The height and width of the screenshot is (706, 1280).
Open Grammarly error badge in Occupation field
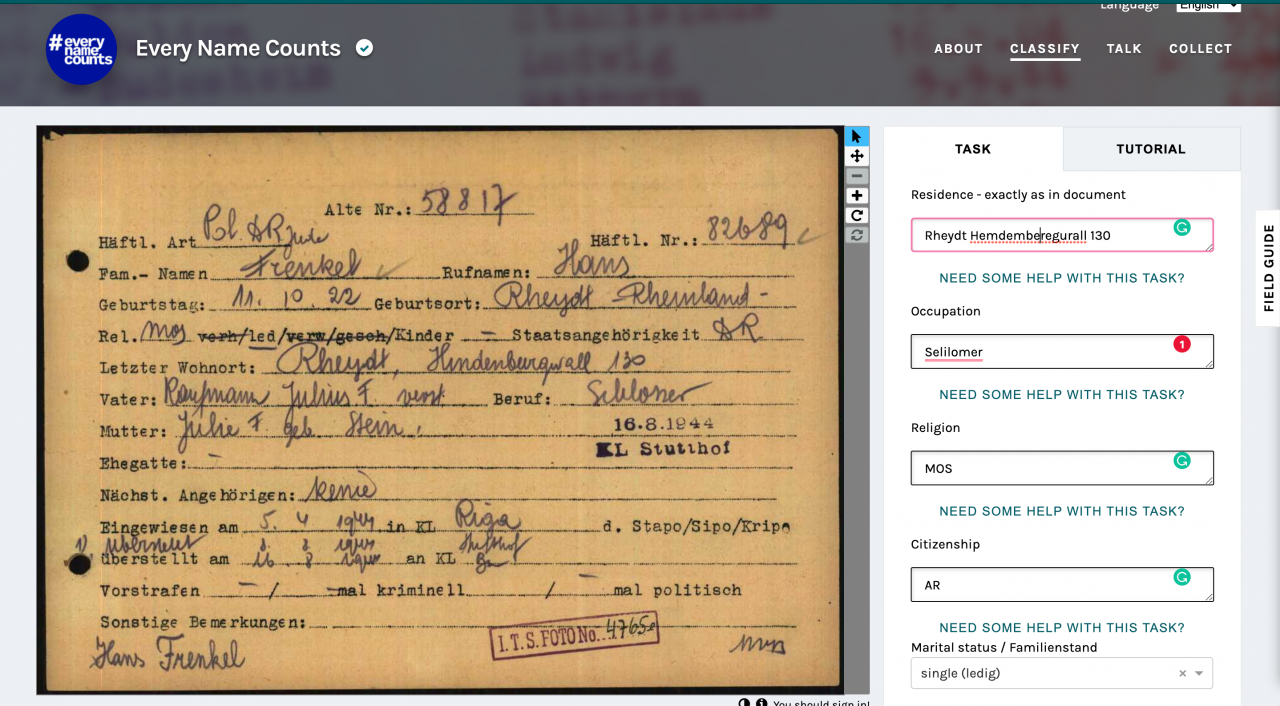coord(1182,345)
